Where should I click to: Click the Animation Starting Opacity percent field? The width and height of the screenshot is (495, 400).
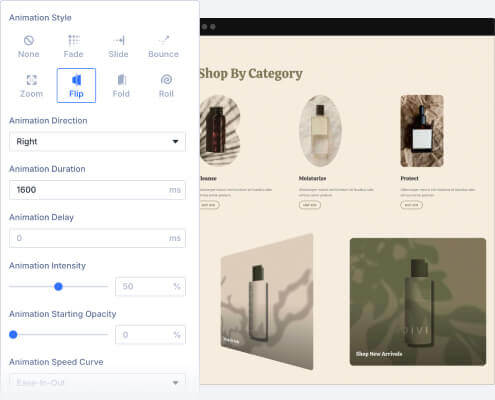click(x=150, y=335)
